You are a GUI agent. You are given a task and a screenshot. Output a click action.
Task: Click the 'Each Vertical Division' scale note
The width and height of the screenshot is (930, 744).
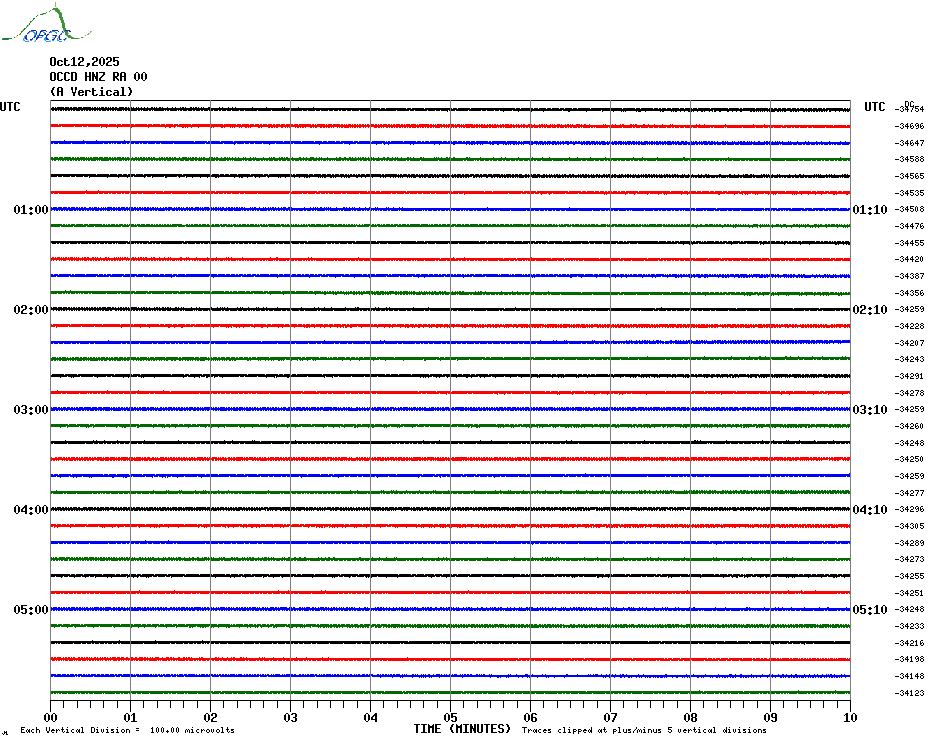(x=127, y=730)
